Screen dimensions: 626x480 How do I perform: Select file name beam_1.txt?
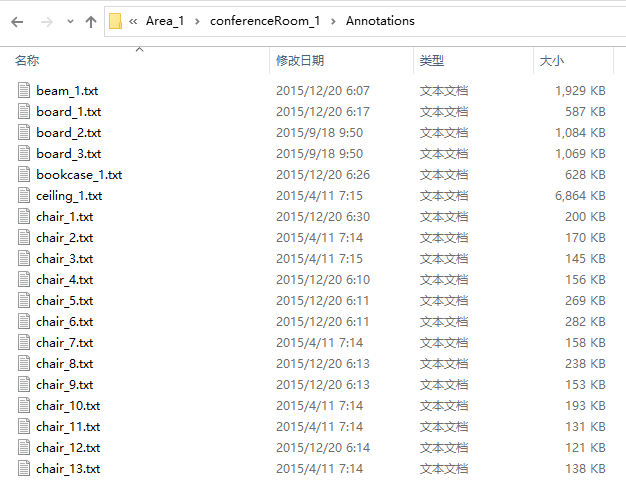[67, 91]
